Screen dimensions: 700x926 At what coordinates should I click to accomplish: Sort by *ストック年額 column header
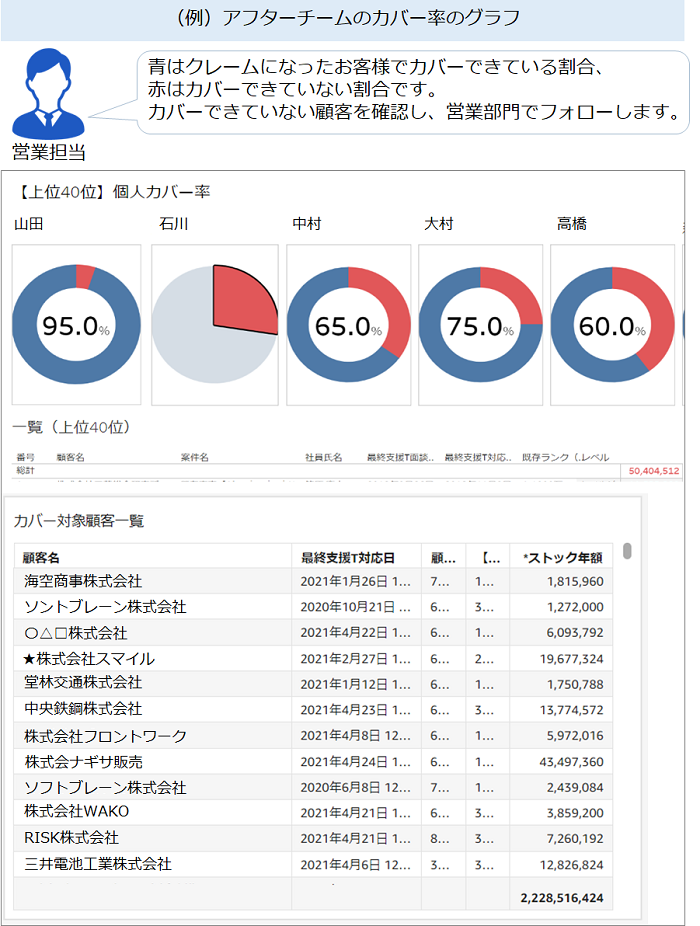point(563,557)
